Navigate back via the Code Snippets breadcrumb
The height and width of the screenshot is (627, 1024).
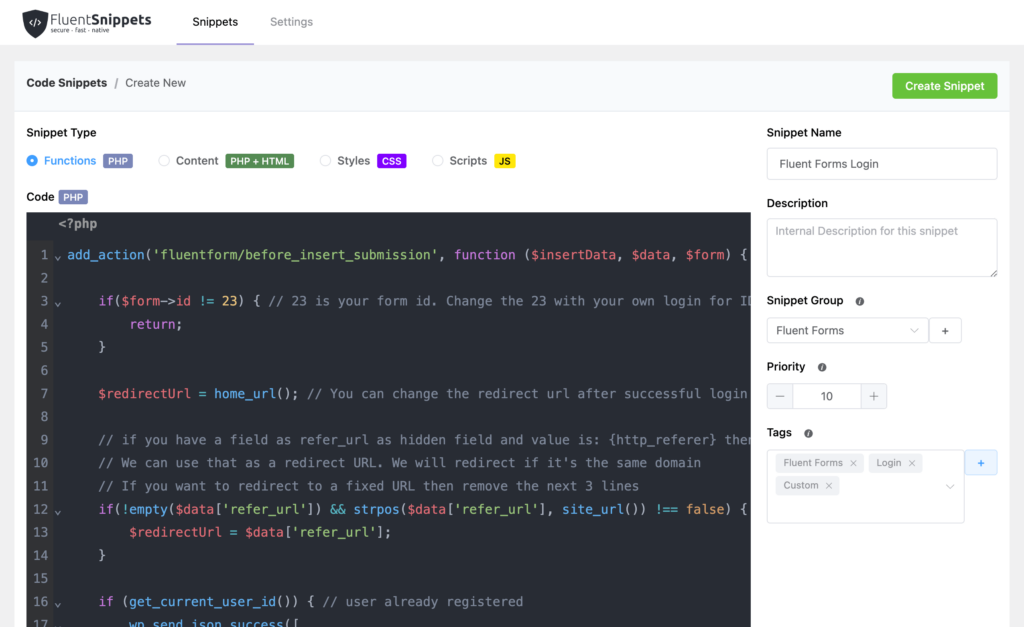pos(66,83)
